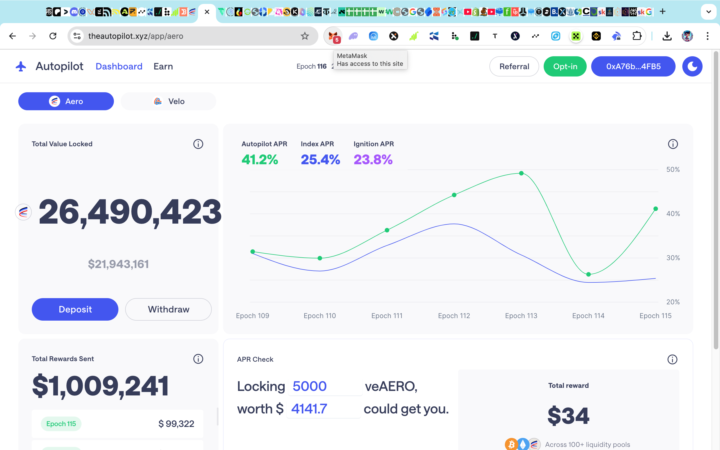Image resolution: width=720 pixels, height=450 pixels.
Task: Click the Deposit button
Action: [75, 309]
